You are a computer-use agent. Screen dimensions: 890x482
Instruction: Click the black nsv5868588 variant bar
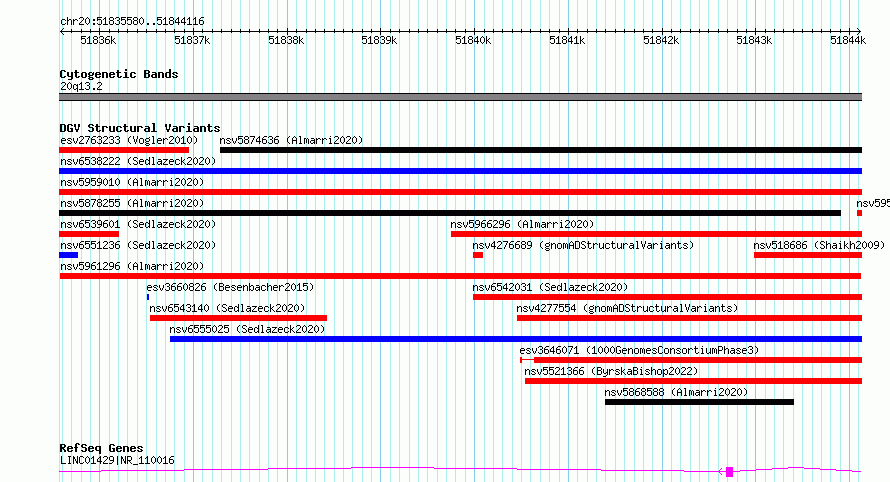[x=699, y=402]
